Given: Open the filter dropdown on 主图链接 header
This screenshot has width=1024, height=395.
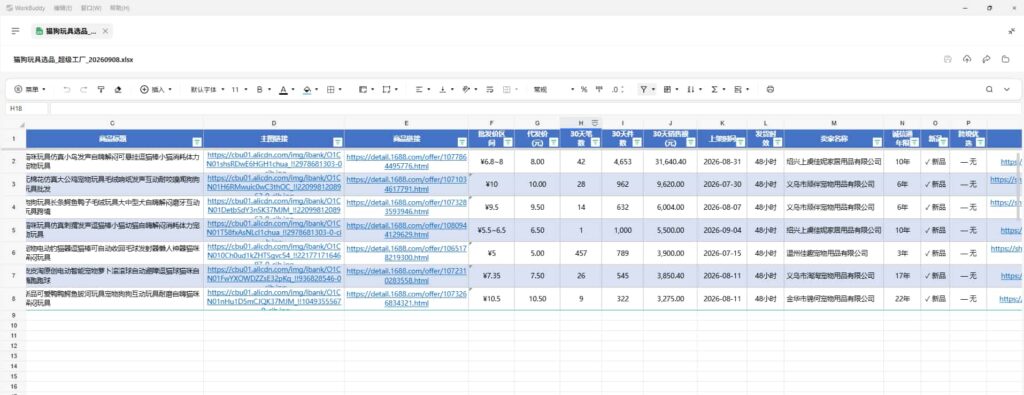Looking at the screenshot, I should [x=338, y=142].
